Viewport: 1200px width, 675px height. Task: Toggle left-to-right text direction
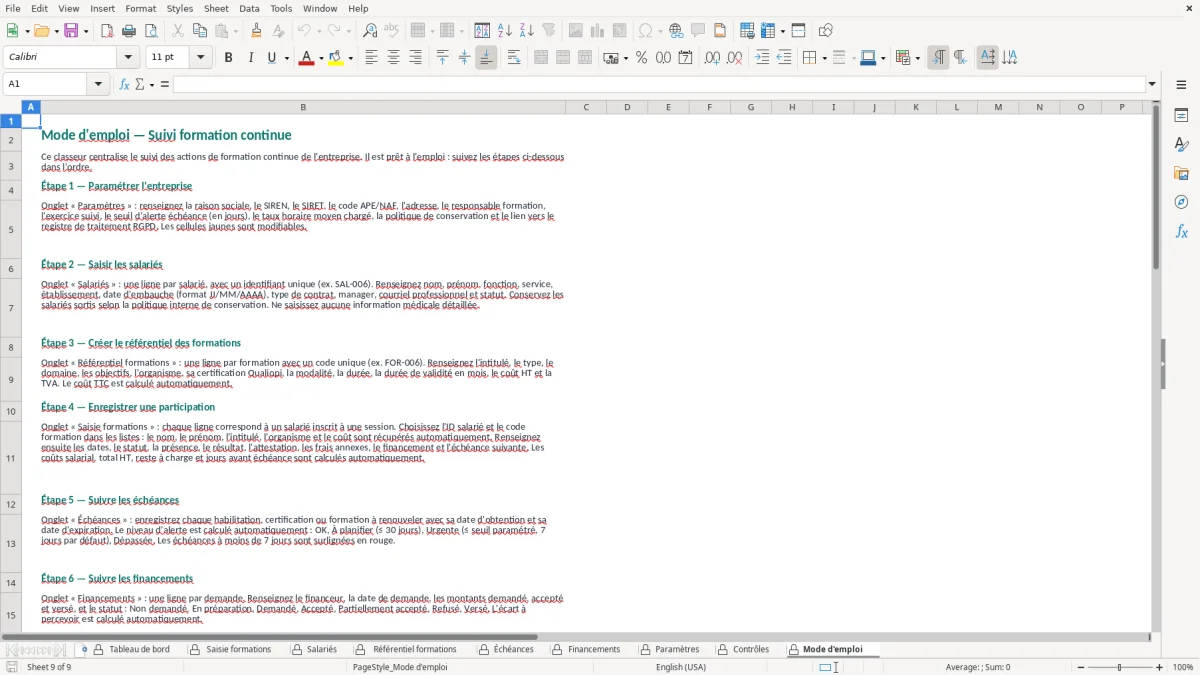(x=938, y=58)
